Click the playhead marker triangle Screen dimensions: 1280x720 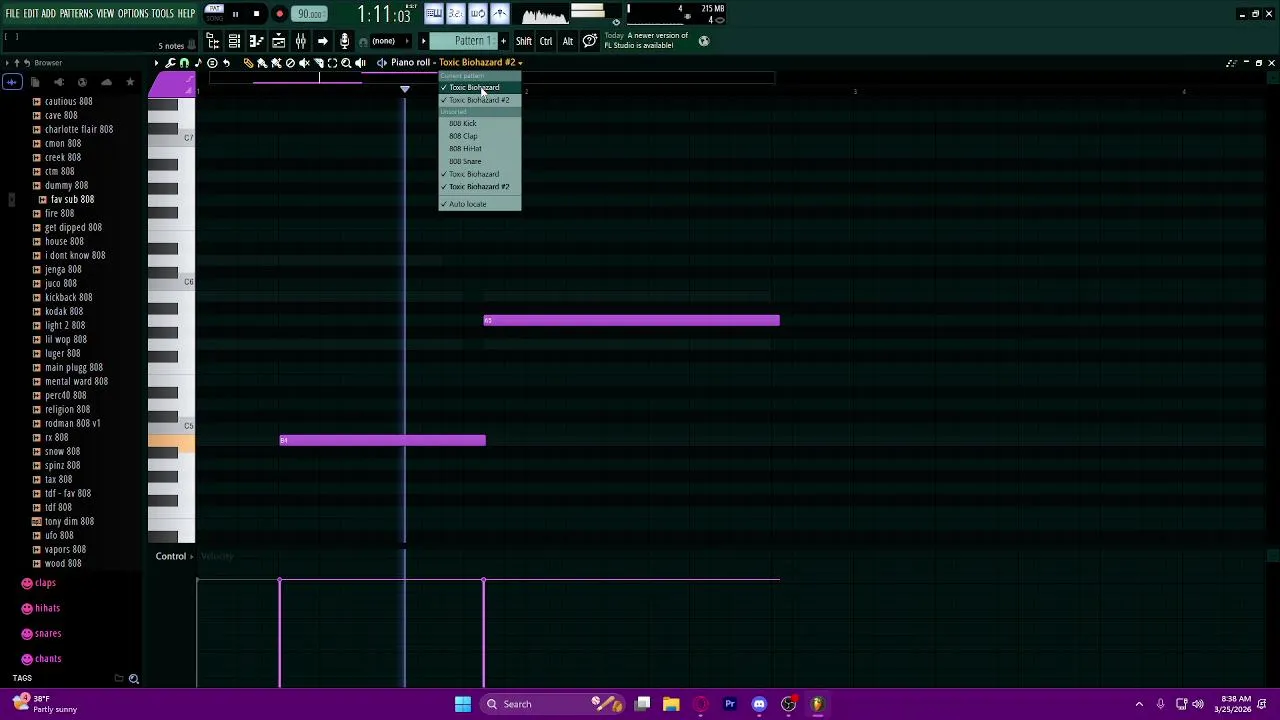pos(404,90)
